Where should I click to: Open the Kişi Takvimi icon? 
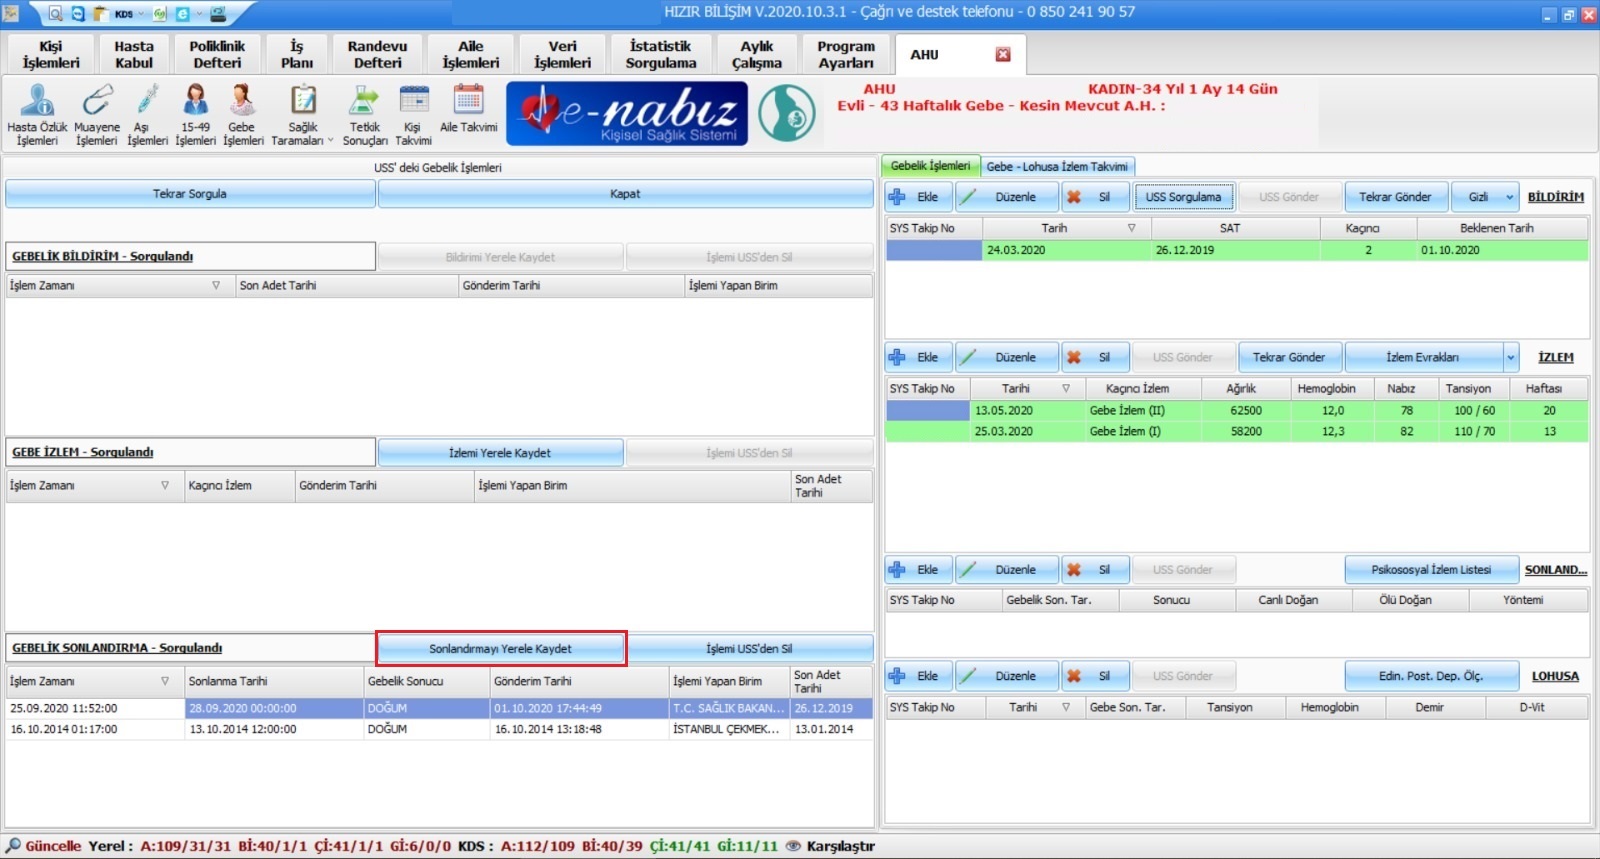pyautogui.click(x=413, y=103)
